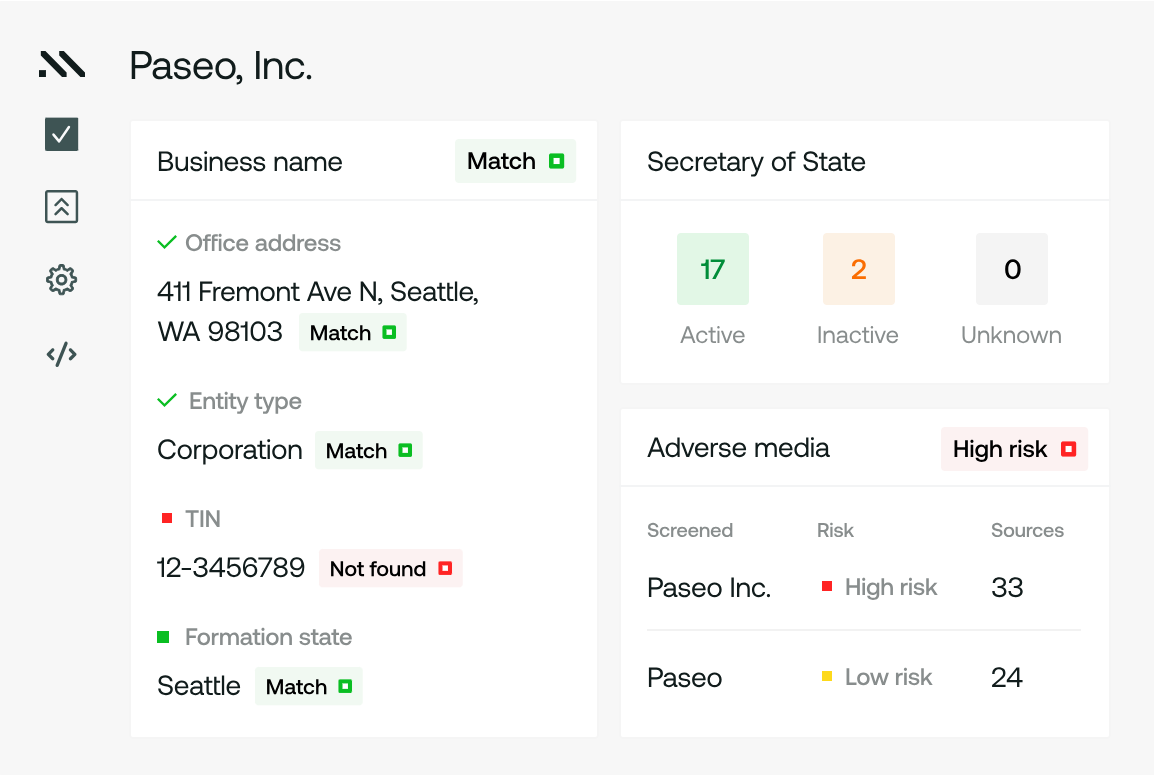The width and height of the screenshot is (1154, 775).
Task: Click the High risk badge in Adverse media
Action: (1013, 450)
